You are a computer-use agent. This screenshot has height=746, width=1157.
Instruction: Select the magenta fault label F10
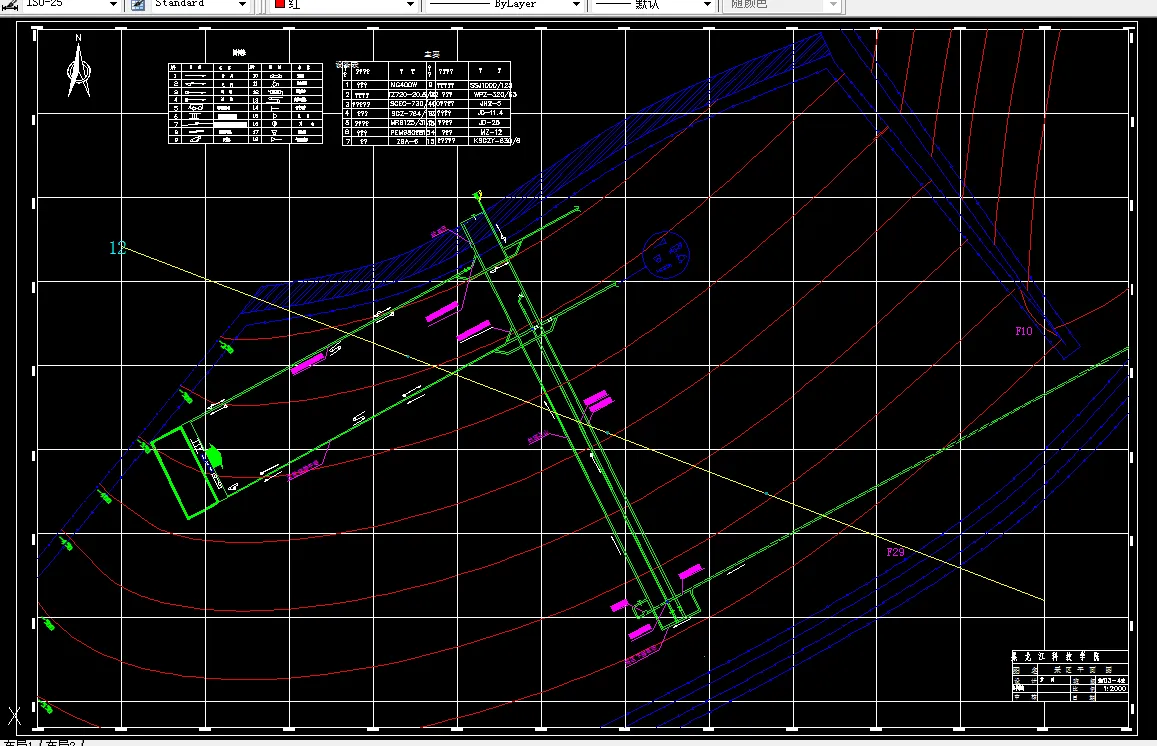[1023, 331]
